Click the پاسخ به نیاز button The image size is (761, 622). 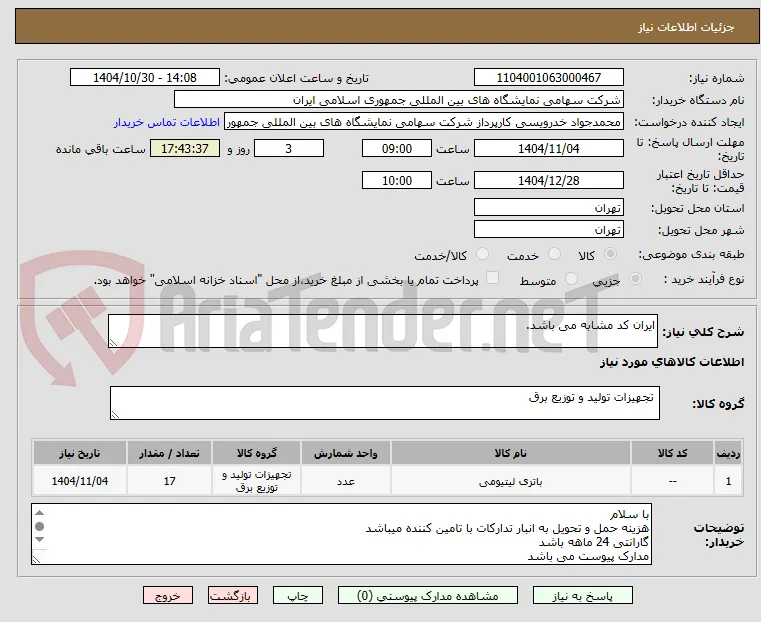pos(582,595)
